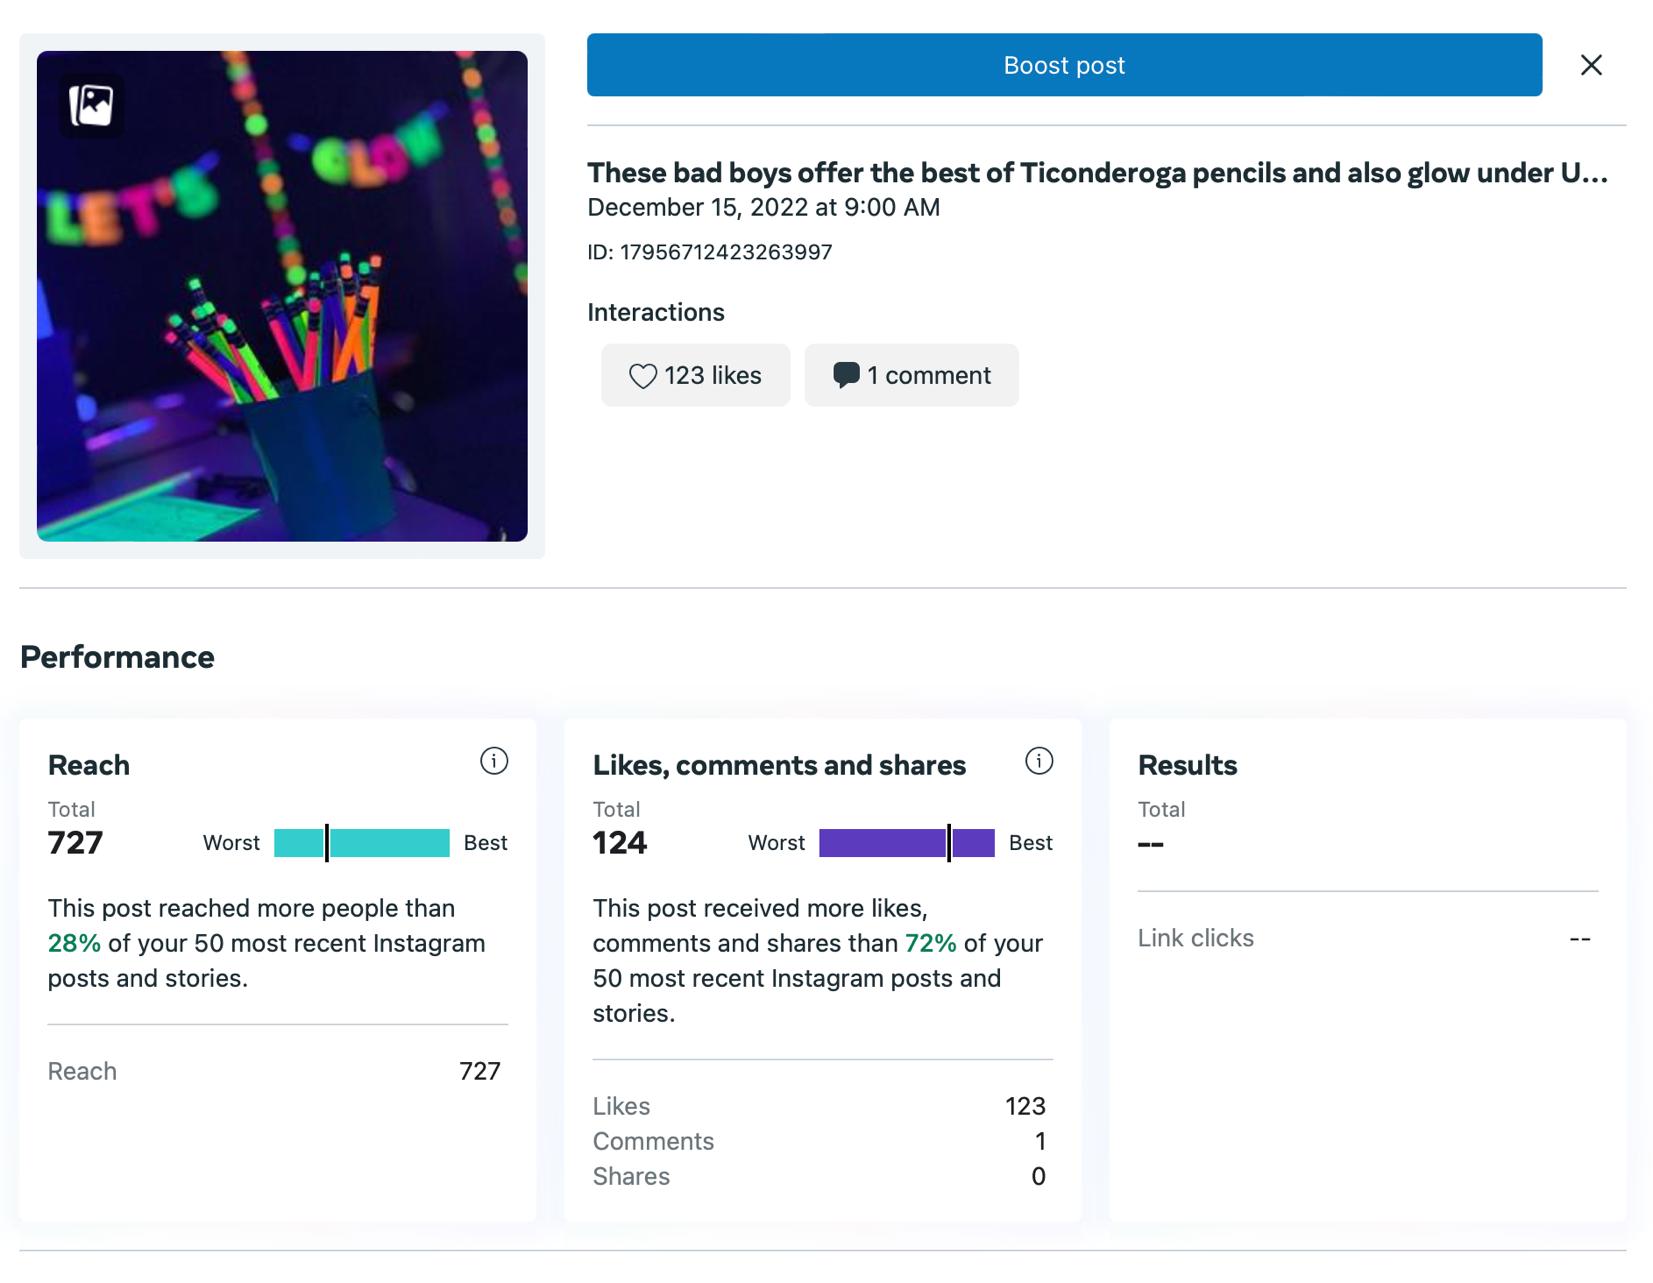Screen dimensions: 1653x1283
Task: Click the purple engagement performance bar
Action: (x=906, y=843)
